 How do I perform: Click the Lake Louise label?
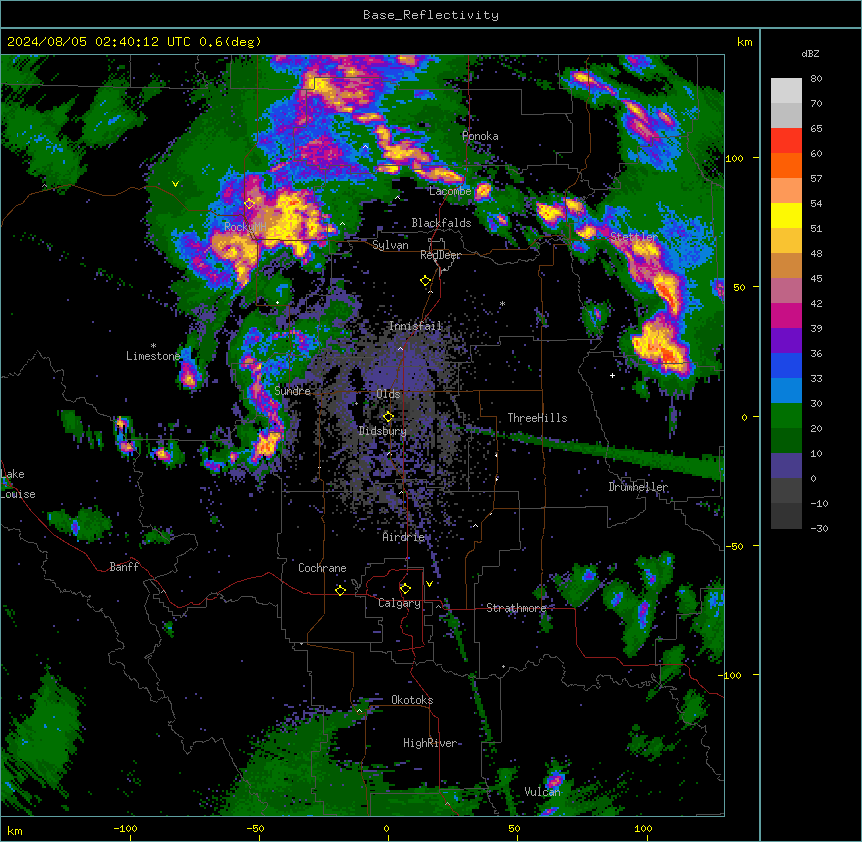[18, 484]
